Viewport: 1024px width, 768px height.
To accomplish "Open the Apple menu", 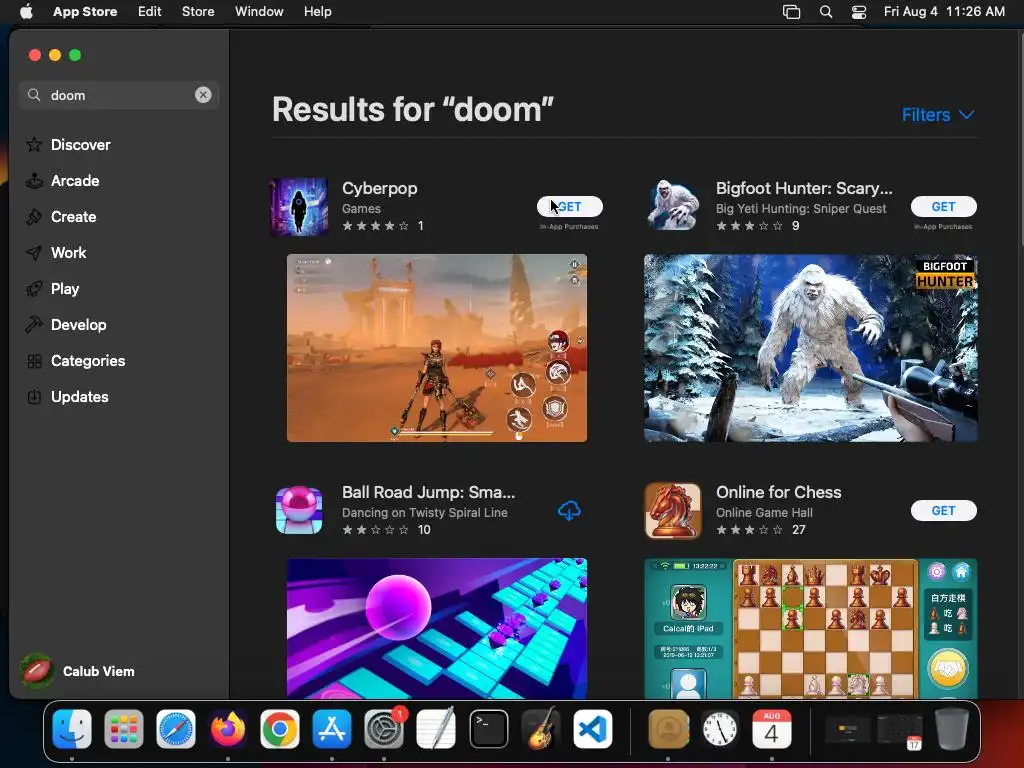I will click(26, 12).
